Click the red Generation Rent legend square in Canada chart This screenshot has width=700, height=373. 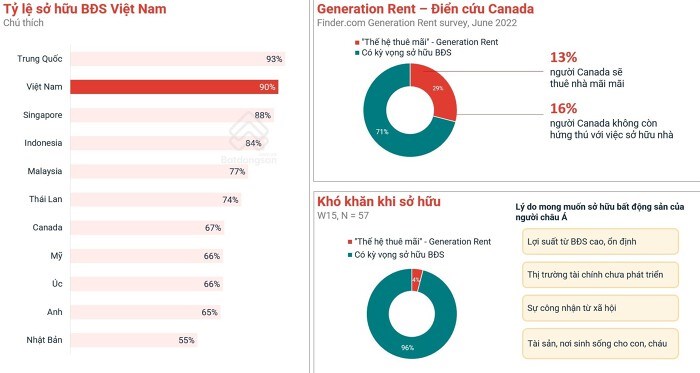[357, 43]
